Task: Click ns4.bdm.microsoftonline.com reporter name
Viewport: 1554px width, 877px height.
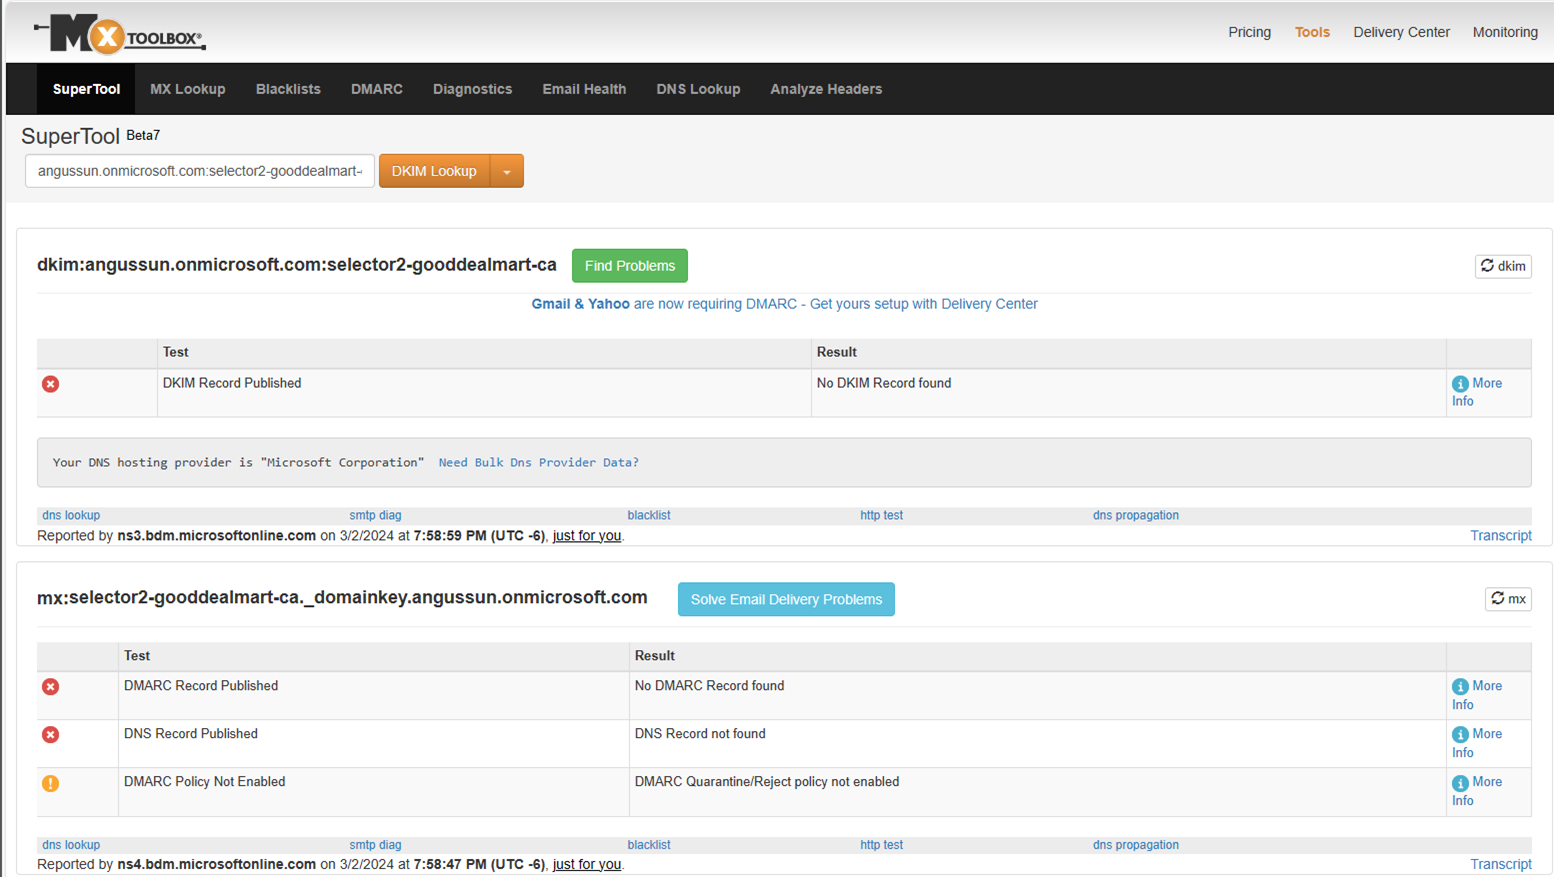Action: point(216,865)
